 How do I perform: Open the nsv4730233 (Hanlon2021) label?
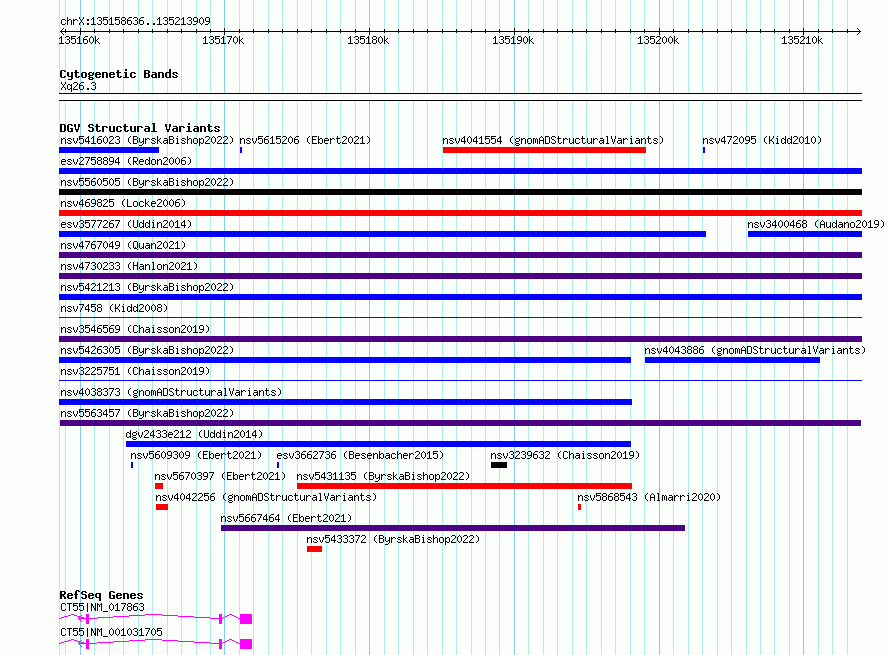[x=129, y=266]
